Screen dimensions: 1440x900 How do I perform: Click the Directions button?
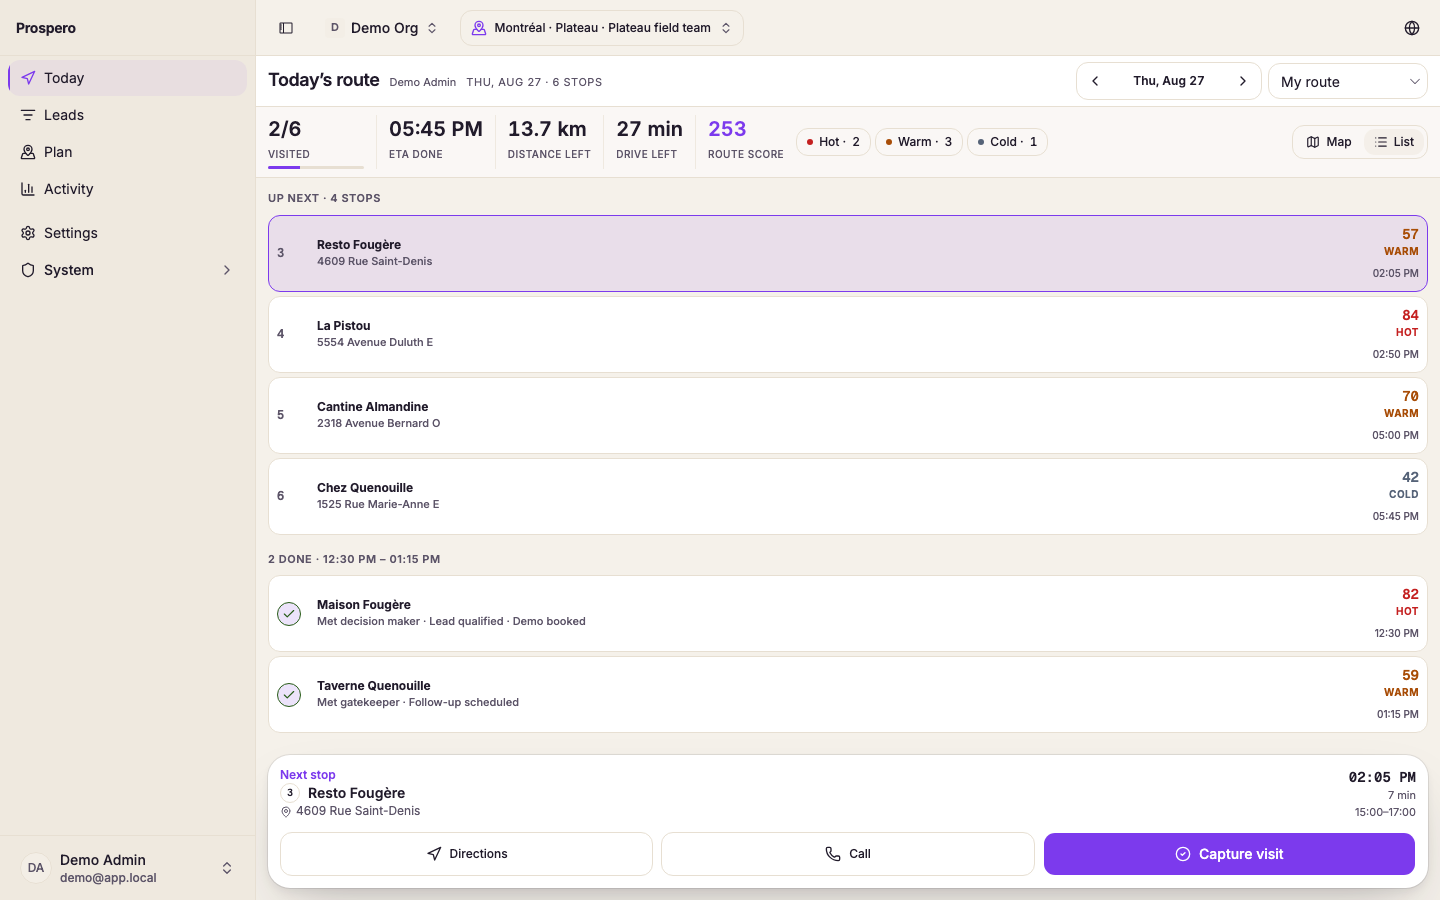466,854
